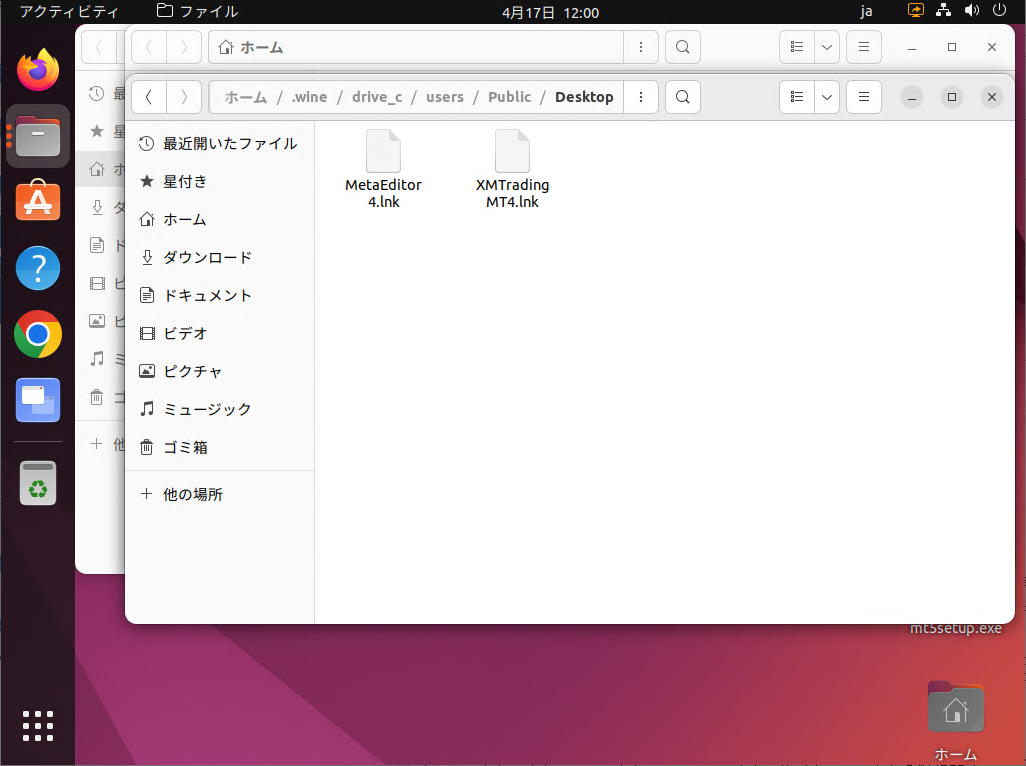This screenshot has width=1026, height=766.
Task: Select ダウンロード in the sidebar
Action: [207, 257]
